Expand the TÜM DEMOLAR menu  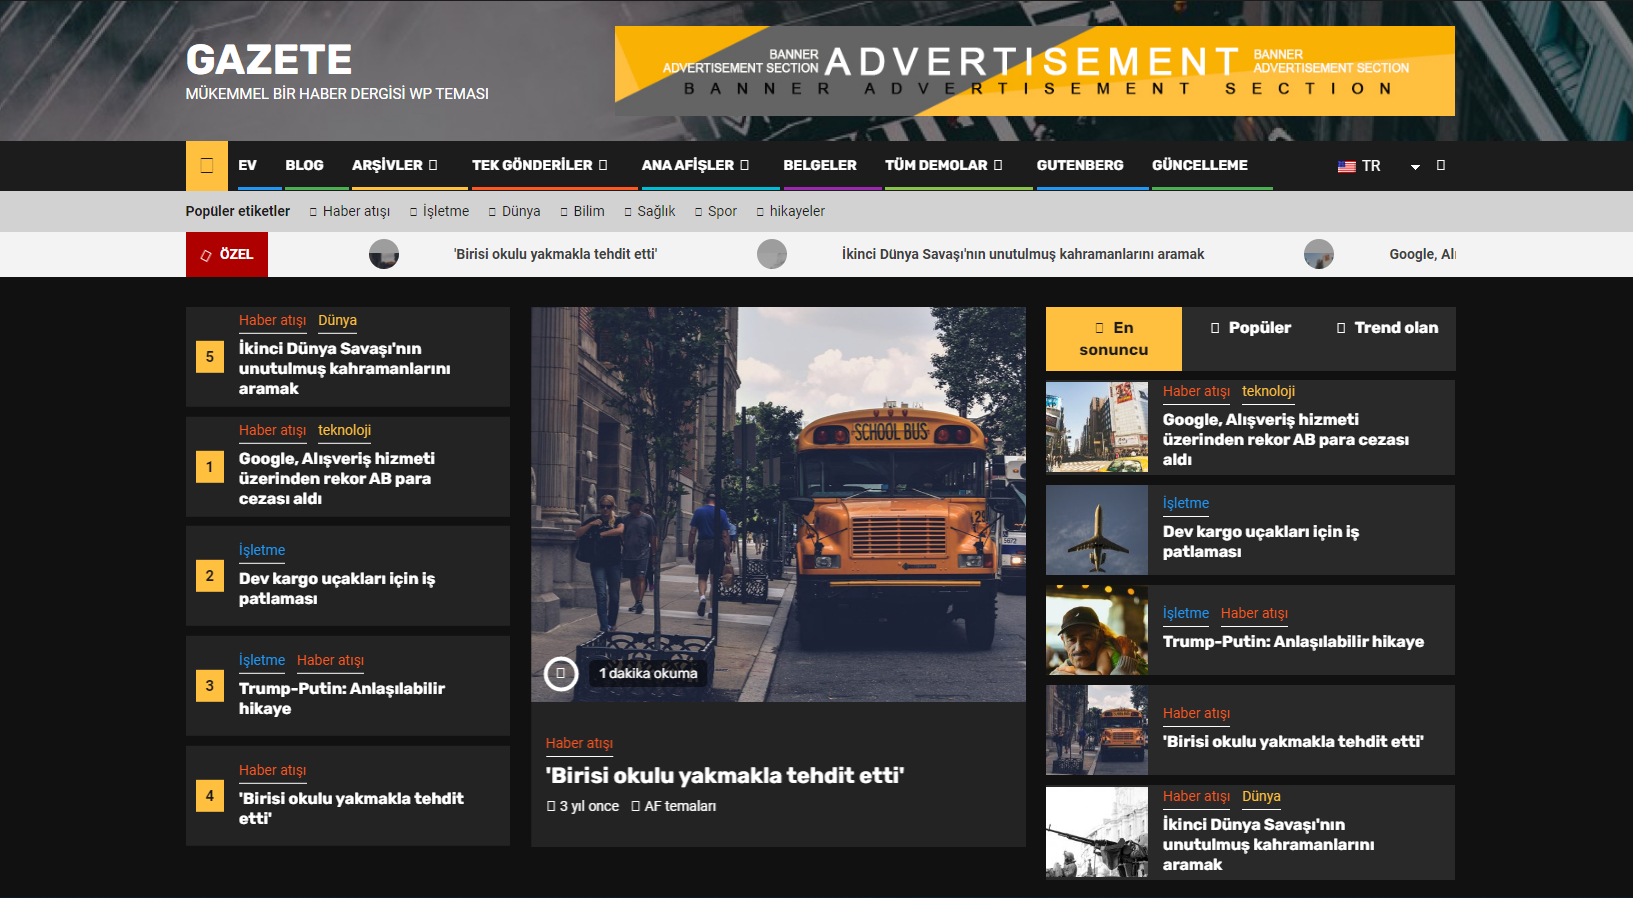pos(944,165)
